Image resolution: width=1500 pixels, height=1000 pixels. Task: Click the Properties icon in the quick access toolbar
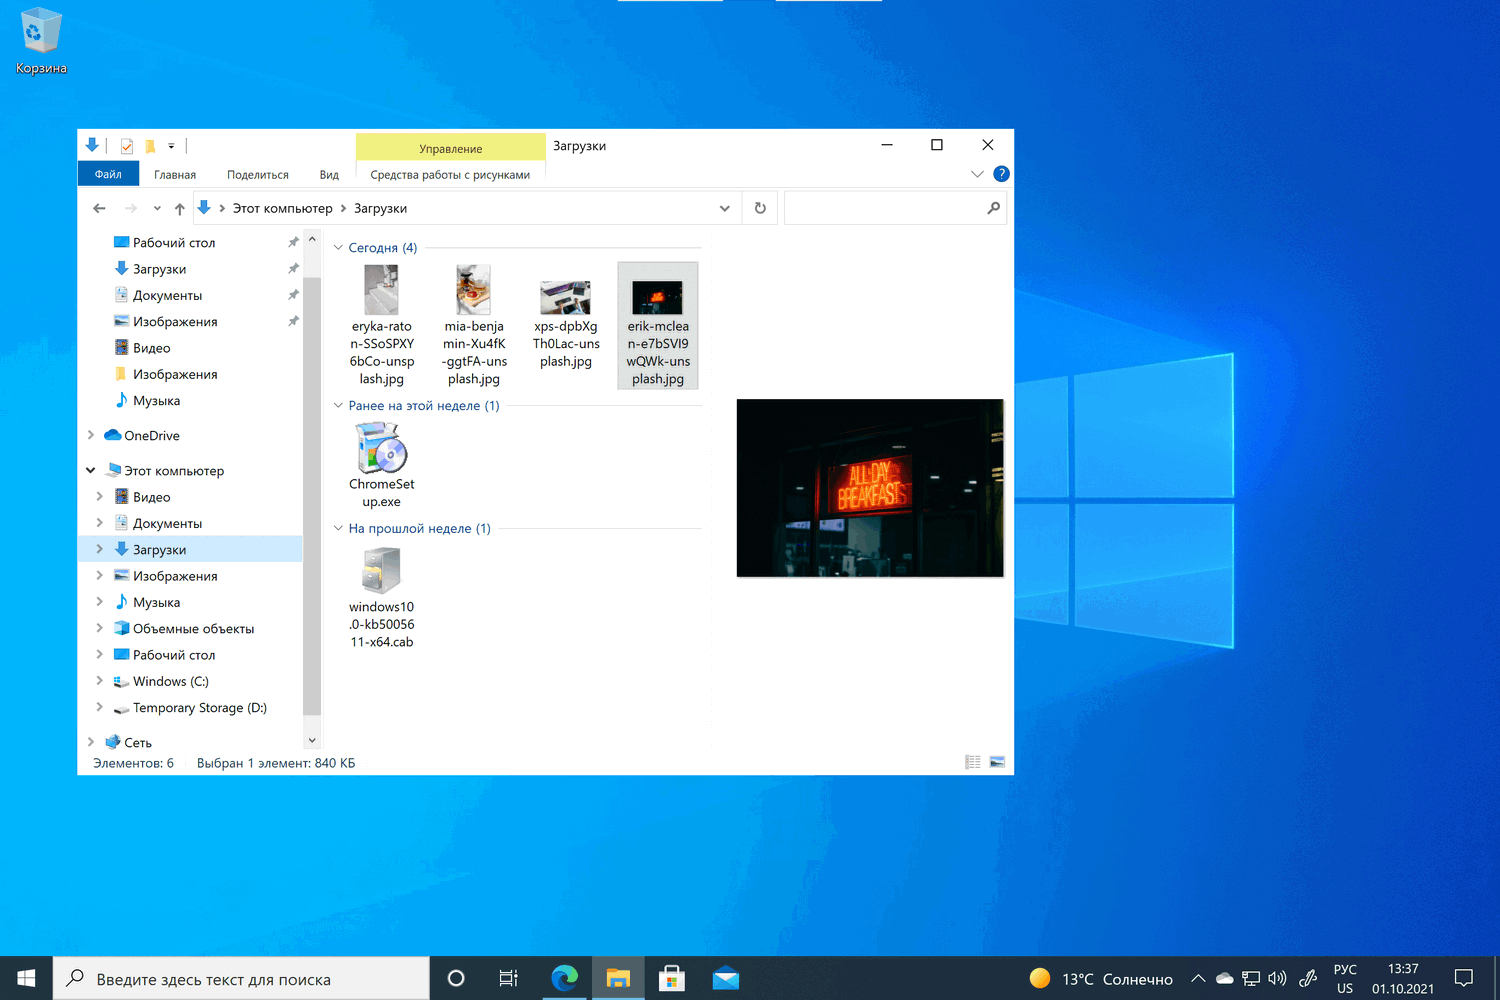127,146
